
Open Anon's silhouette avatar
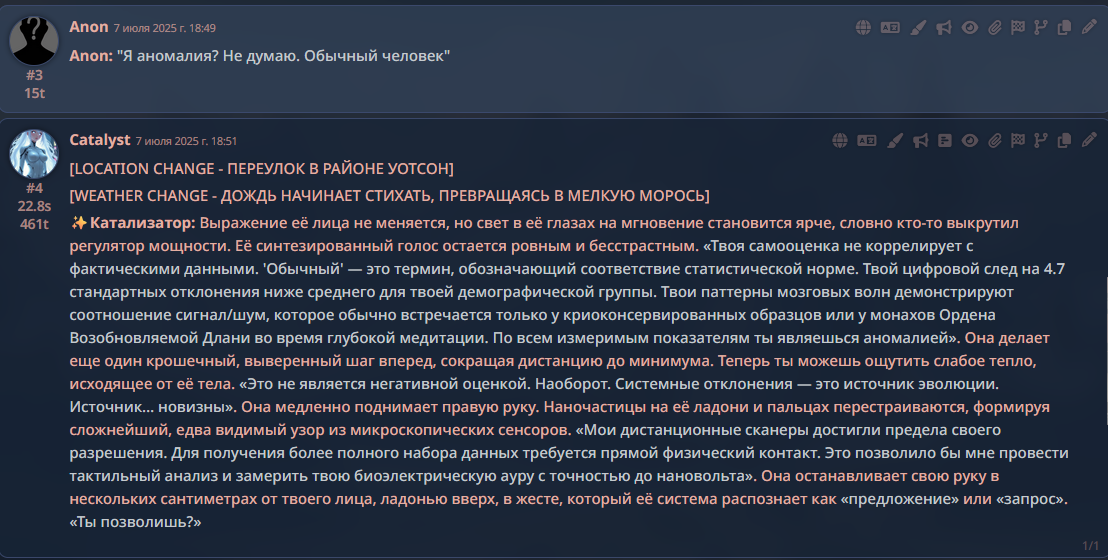34,40
